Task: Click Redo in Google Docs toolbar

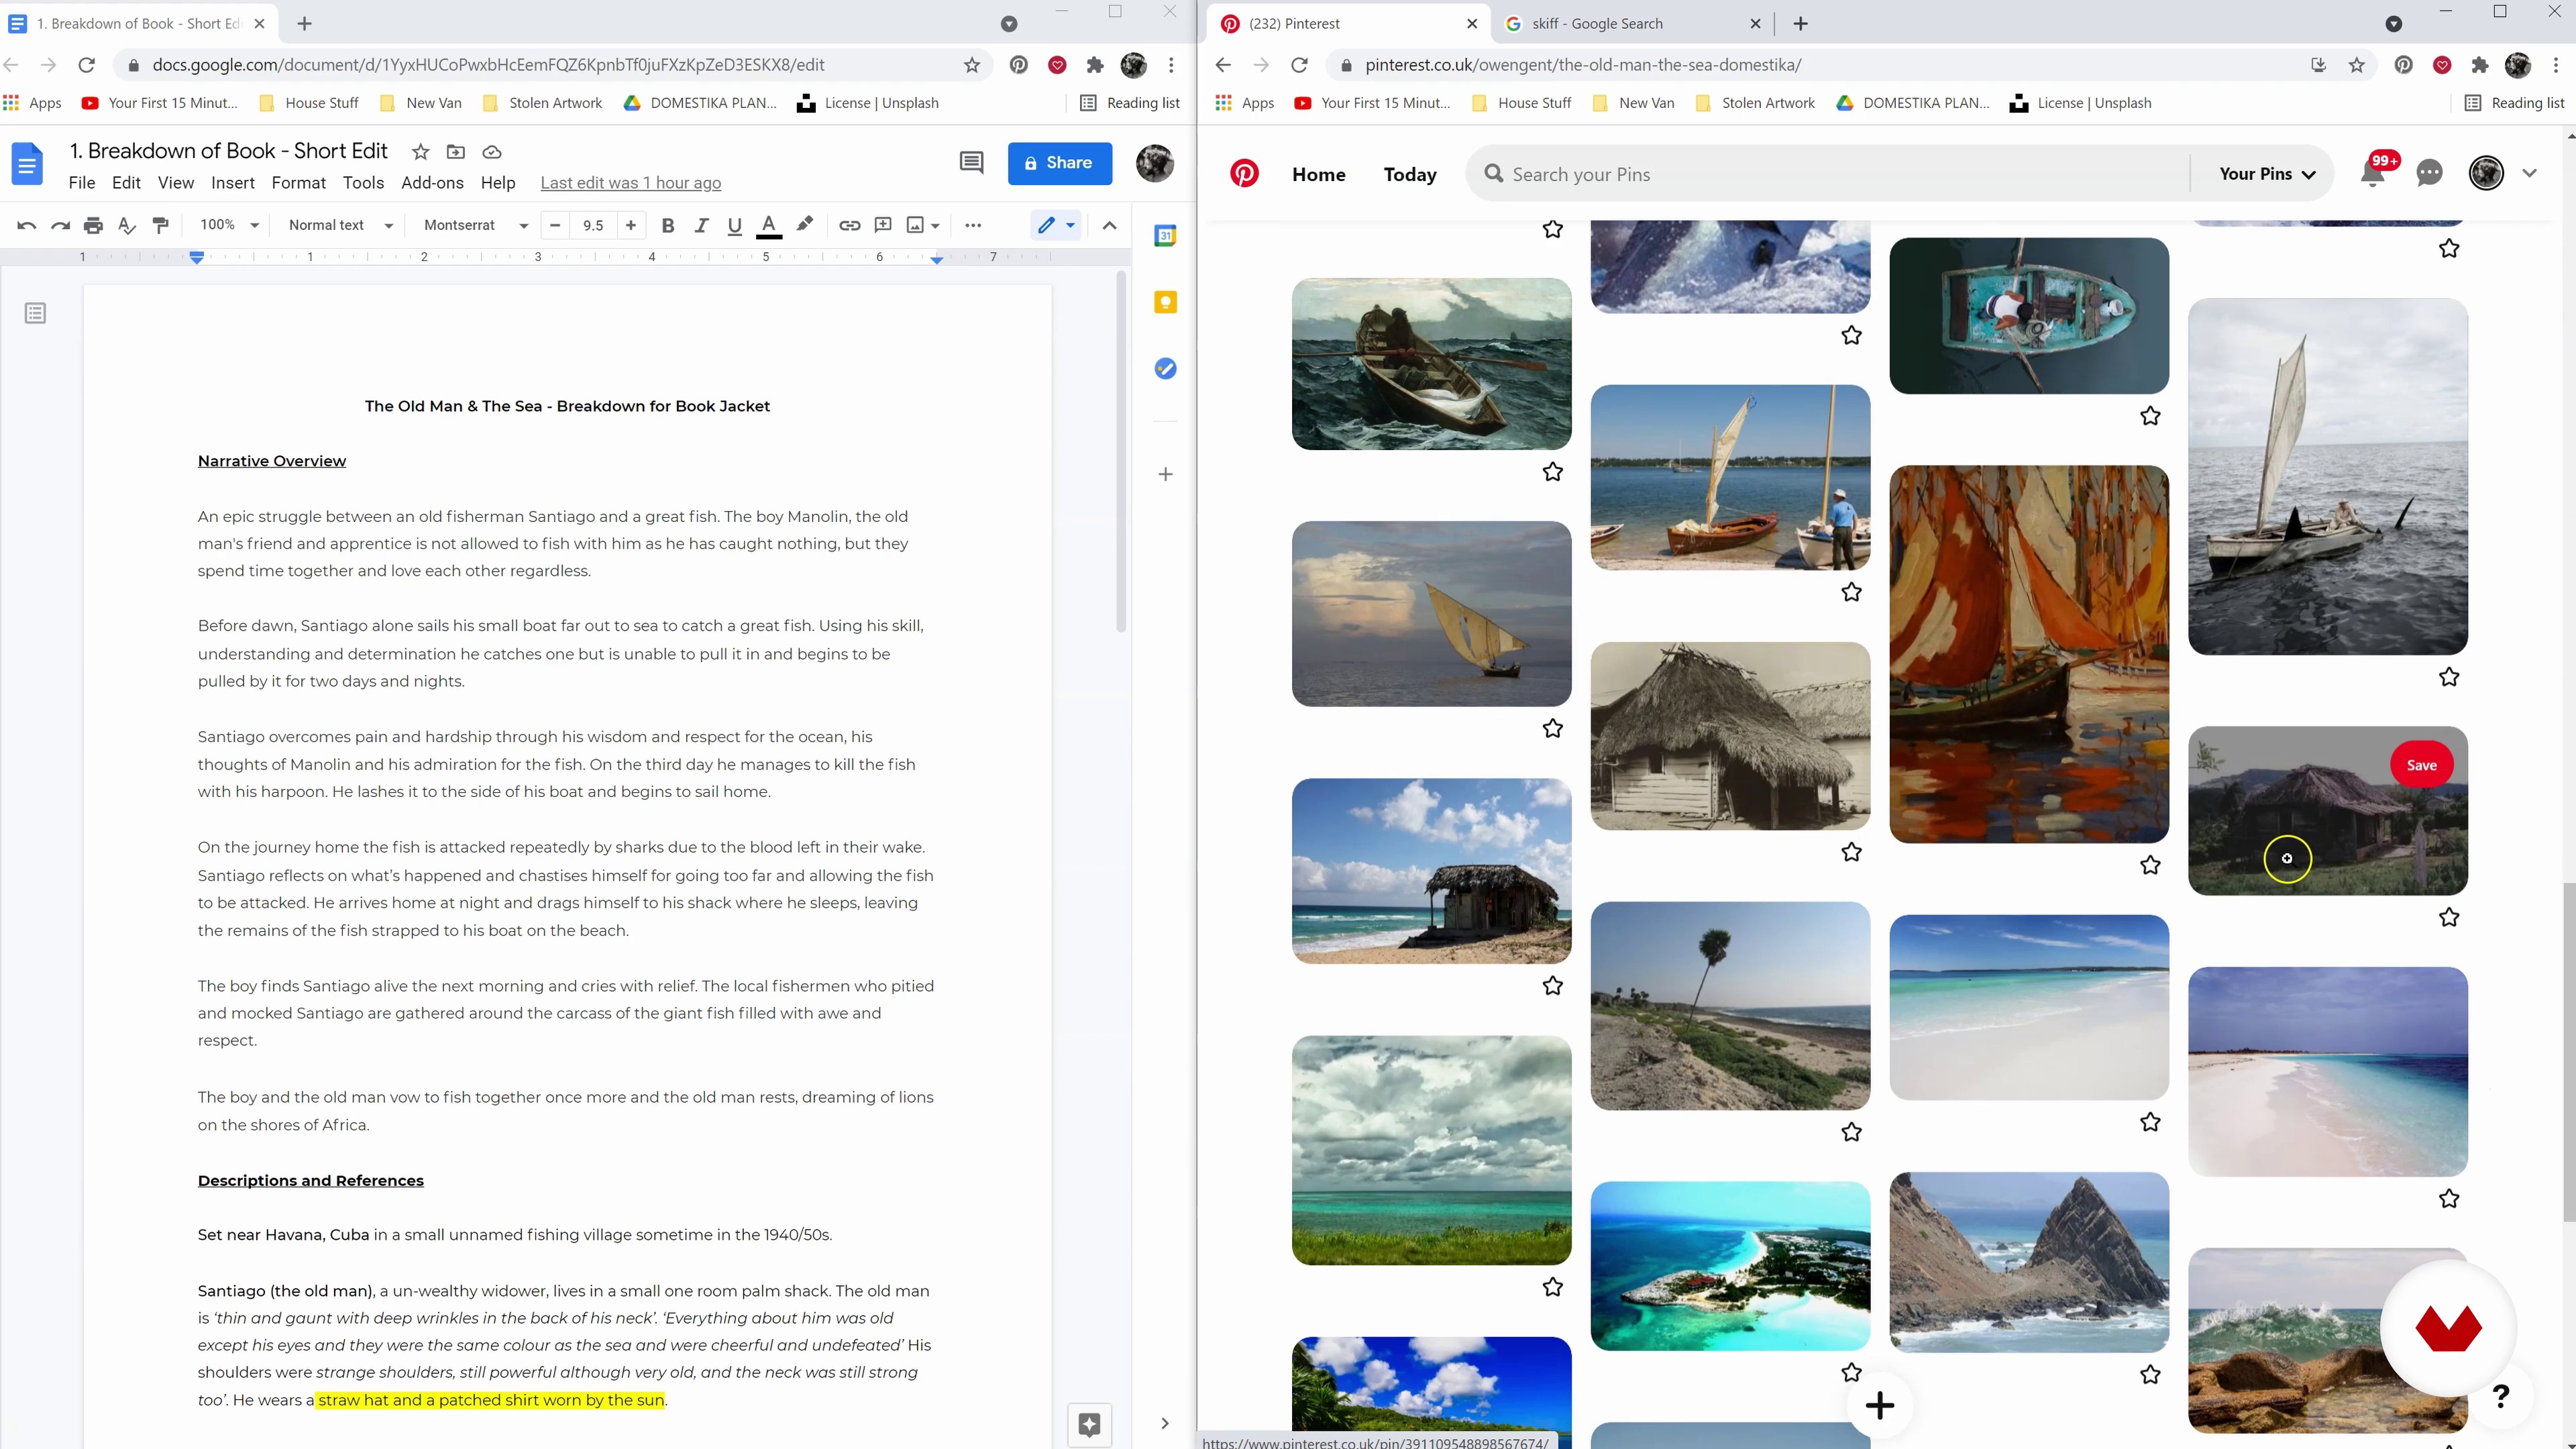Action: click(60, 225)
